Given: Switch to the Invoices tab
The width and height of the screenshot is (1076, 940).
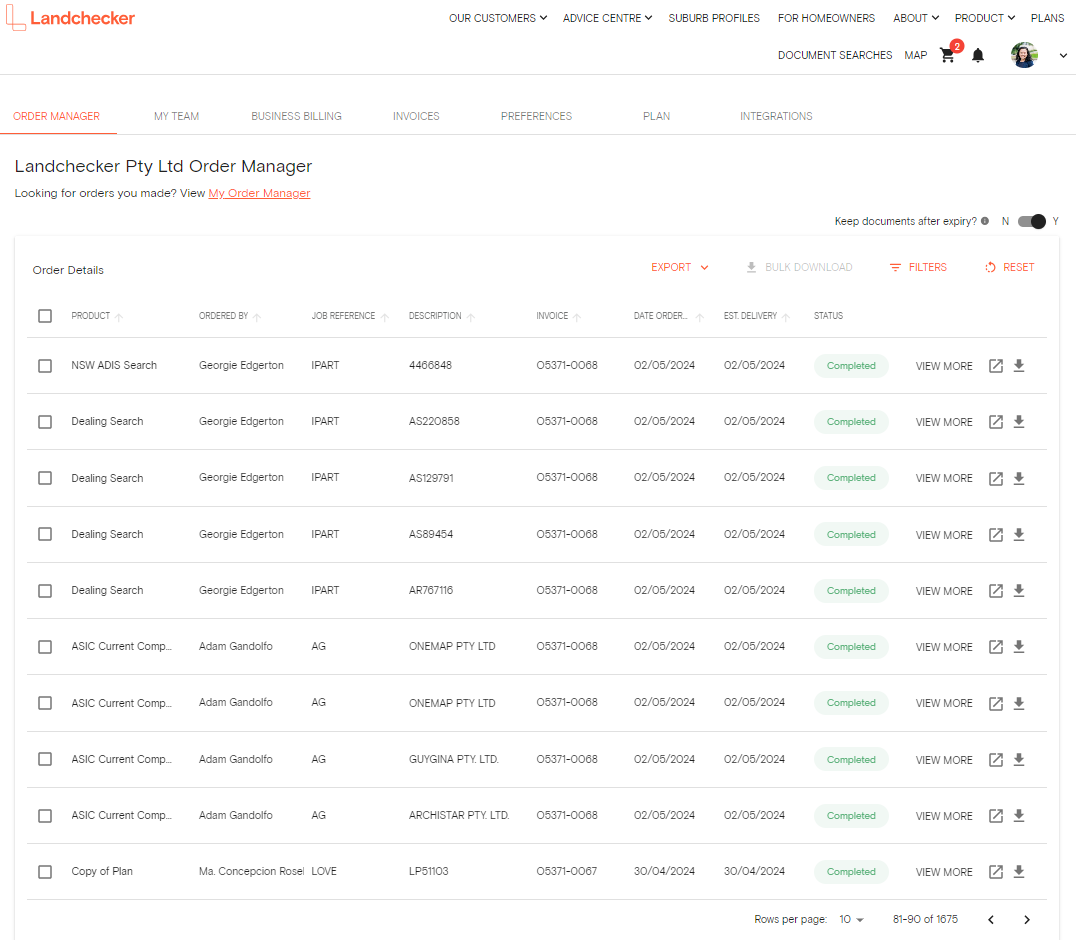Looking at the screenshot, I should [x=416, y=116].
